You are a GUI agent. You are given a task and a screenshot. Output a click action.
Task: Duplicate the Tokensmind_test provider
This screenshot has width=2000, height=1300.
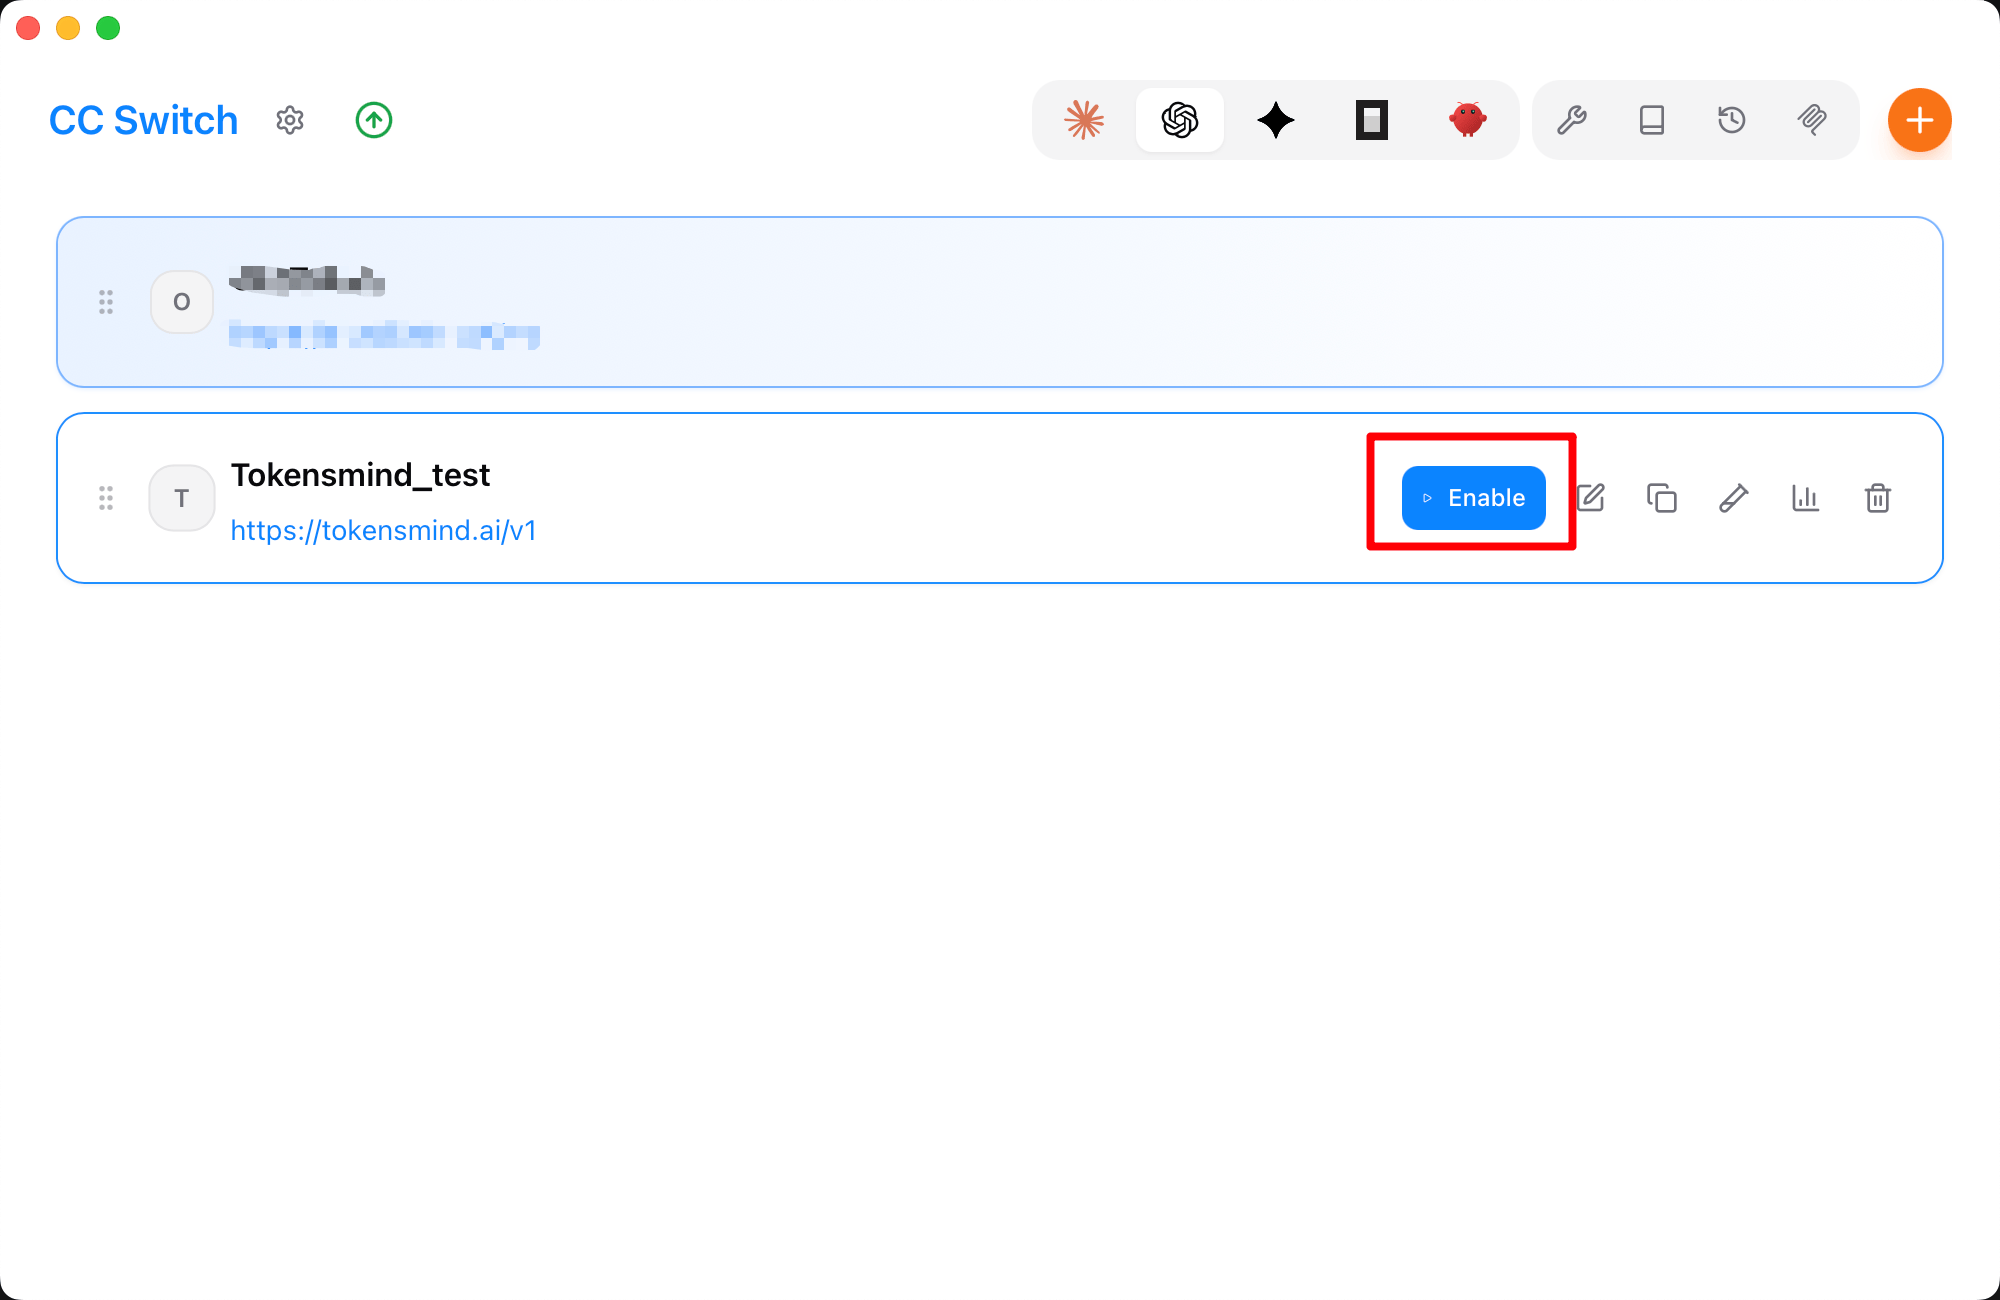tap(1662, 498)
